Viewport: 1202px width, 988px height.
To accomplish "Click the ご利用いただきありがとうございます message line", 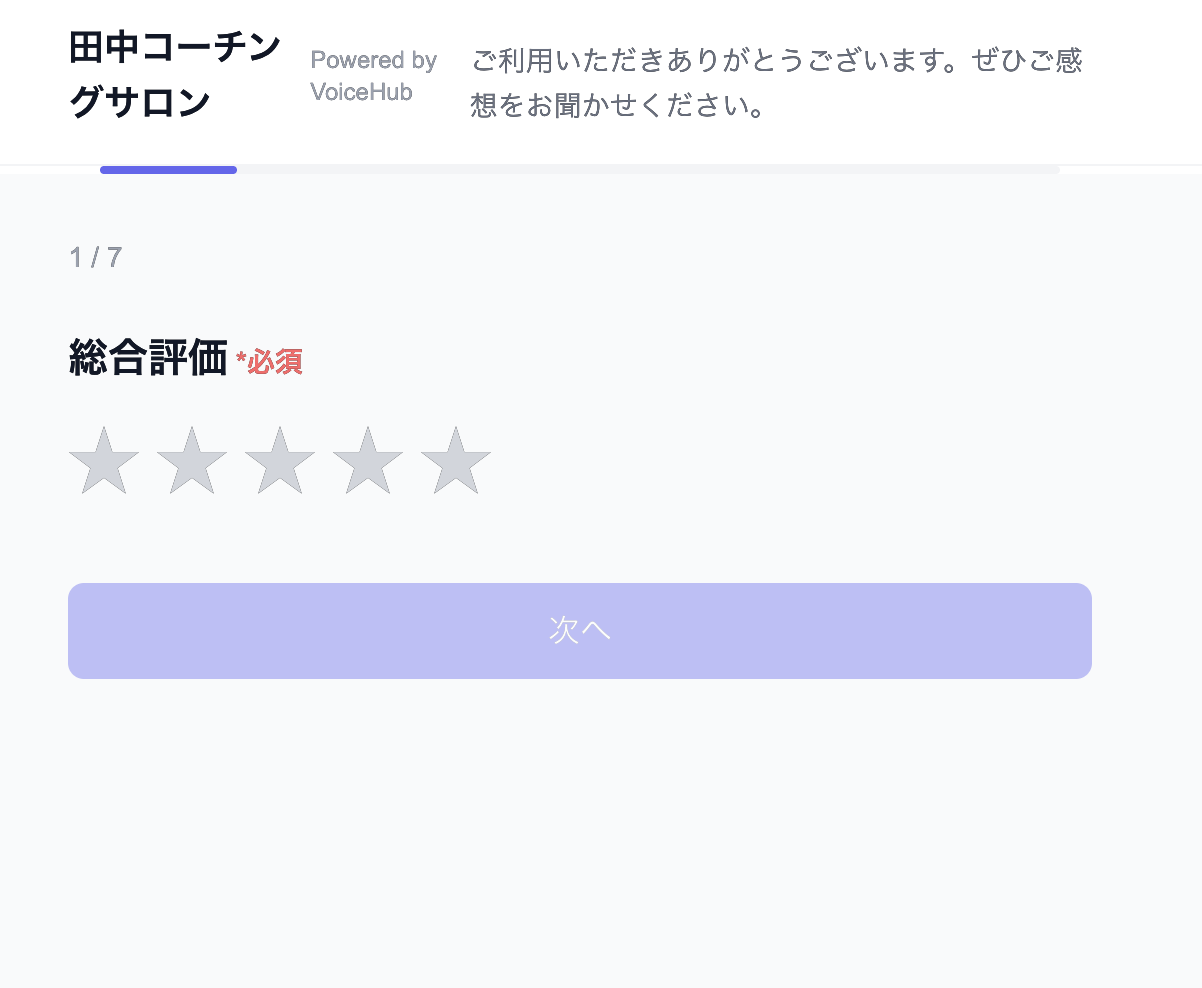I will click(x=700, y=61).
